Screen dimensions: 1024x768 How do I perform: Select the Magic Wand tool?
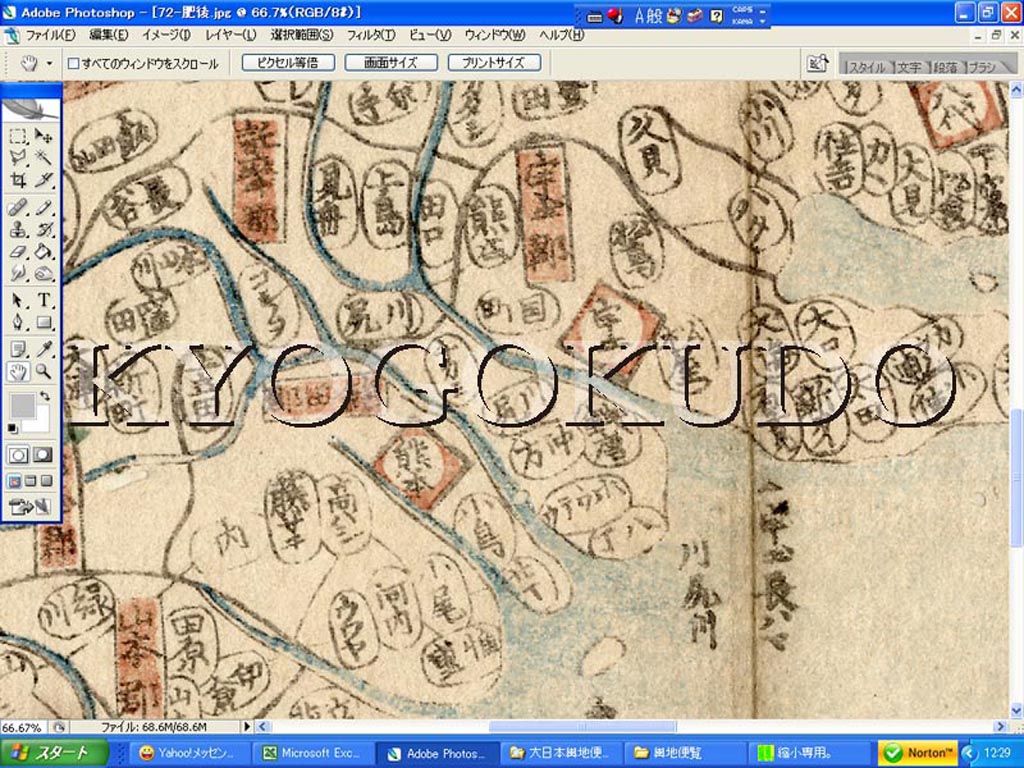[x=43, y=157]
